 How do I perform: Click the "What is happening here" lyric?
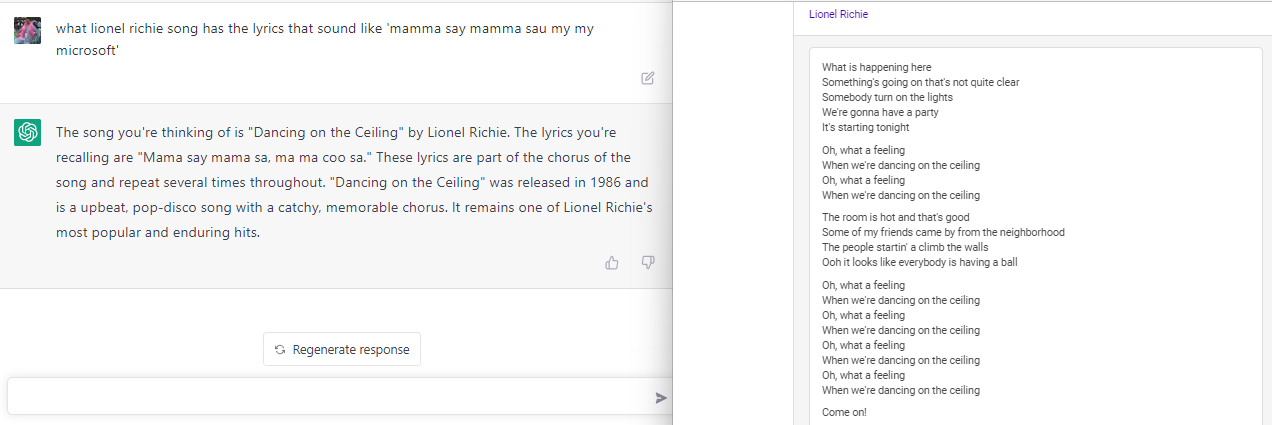[x=876, y=68]
